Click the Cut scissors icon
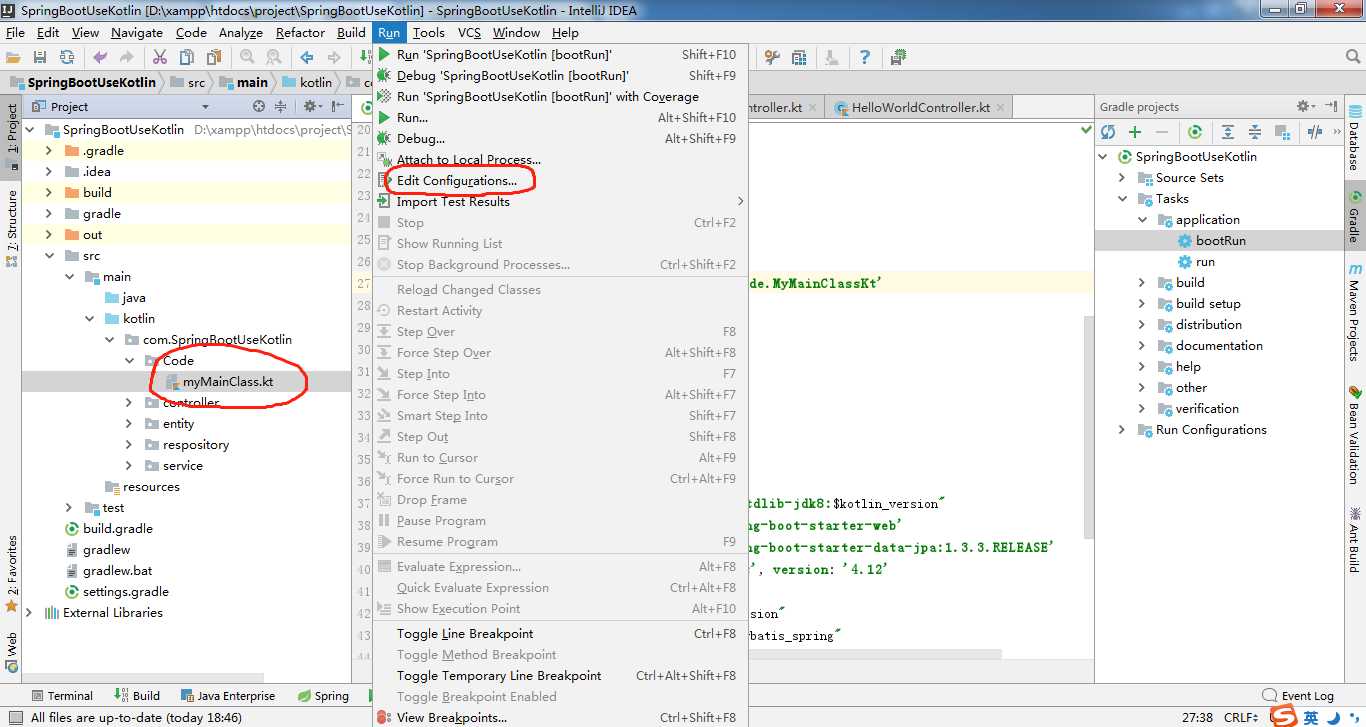The width and height of the screenshot is (1366, 727). click(160, 57)
